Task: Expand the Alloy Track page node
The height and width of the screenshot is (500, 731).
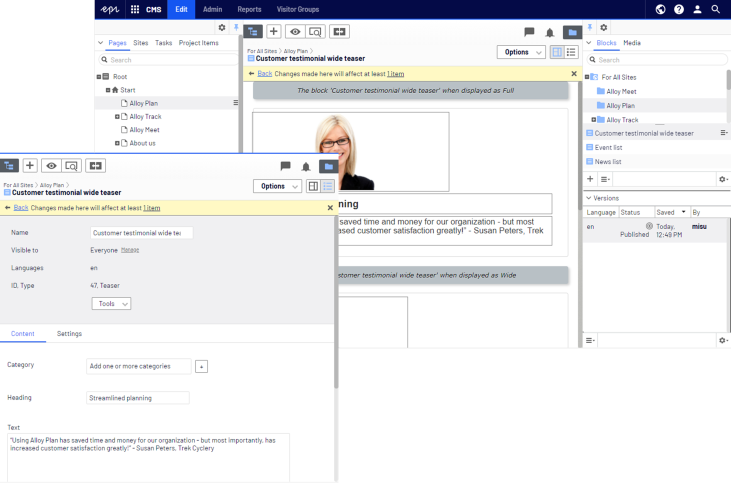Action: [117, 116]
